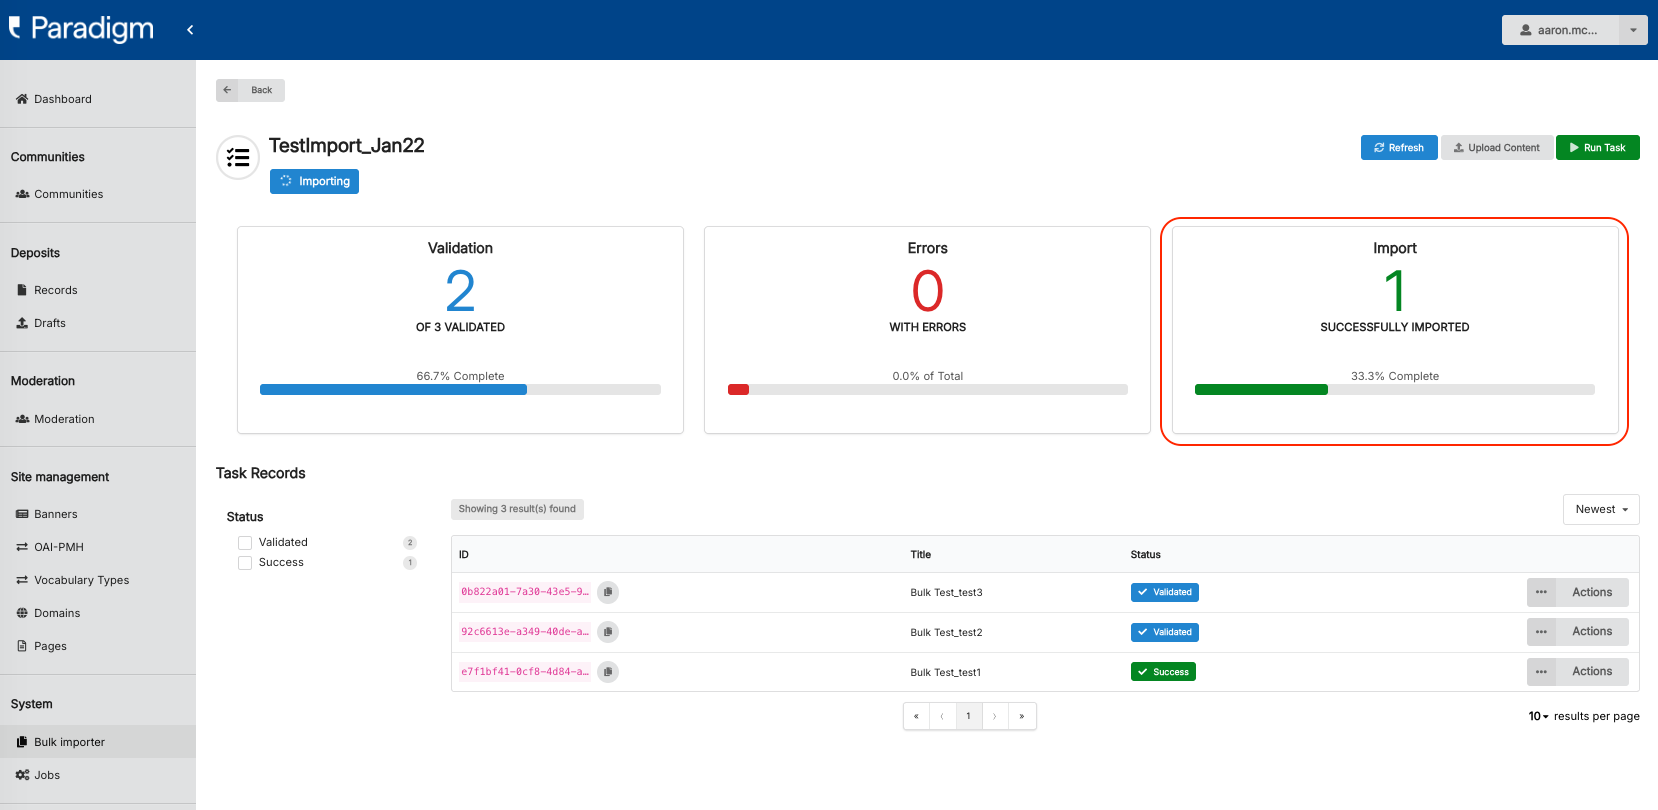The height and width of the screenshot is (810, 1658).
Task: Click the Bulk Test_test3 title cell
Action: pyautogui.click(x=946, y=593)
